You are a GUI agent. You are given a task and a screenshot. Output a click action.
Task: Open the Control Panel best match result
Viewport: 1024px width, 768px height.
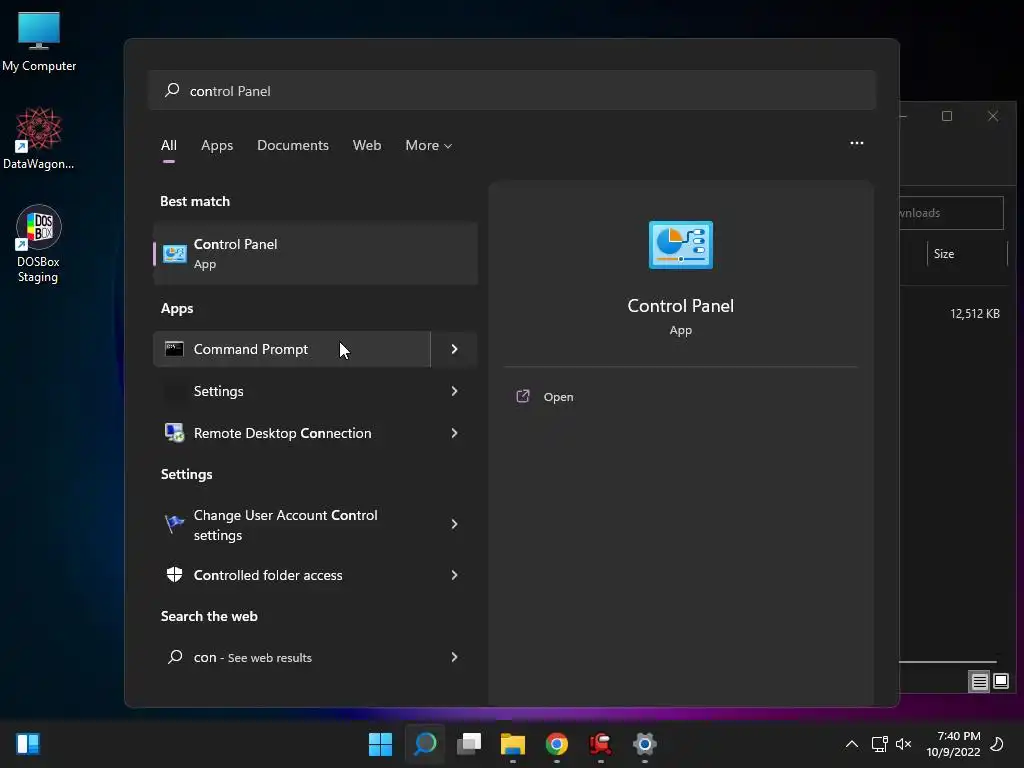point(315,253)
